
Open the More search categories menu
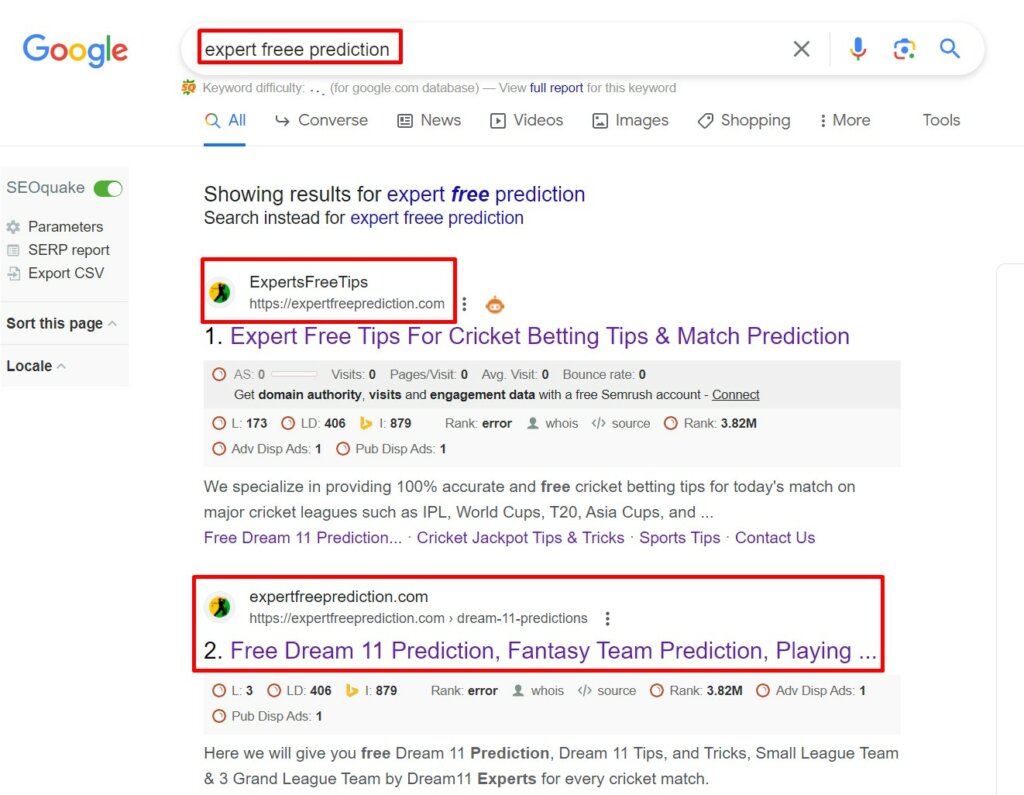pos(845,120)
